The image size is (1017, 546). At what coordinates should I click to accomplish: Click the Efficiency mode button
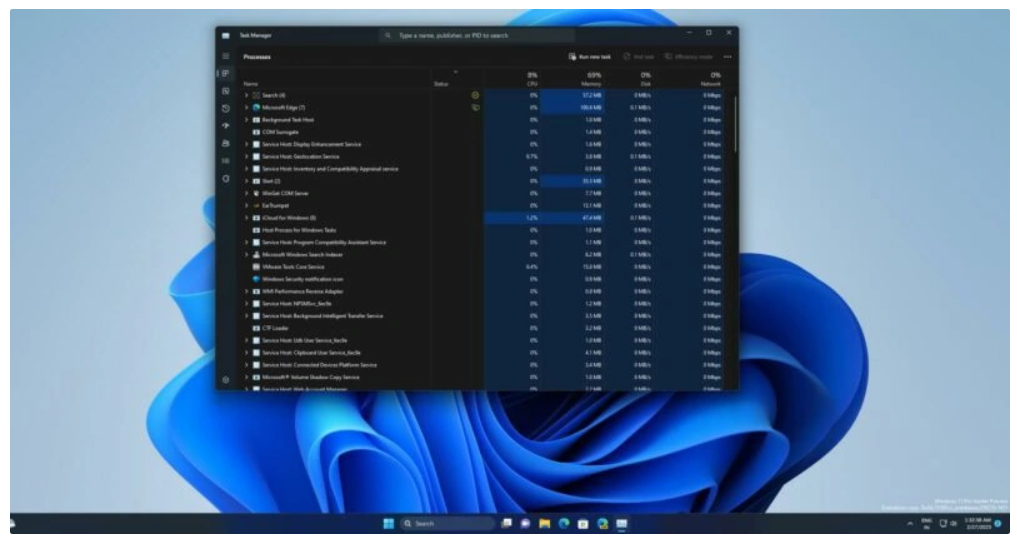(688, 57)
